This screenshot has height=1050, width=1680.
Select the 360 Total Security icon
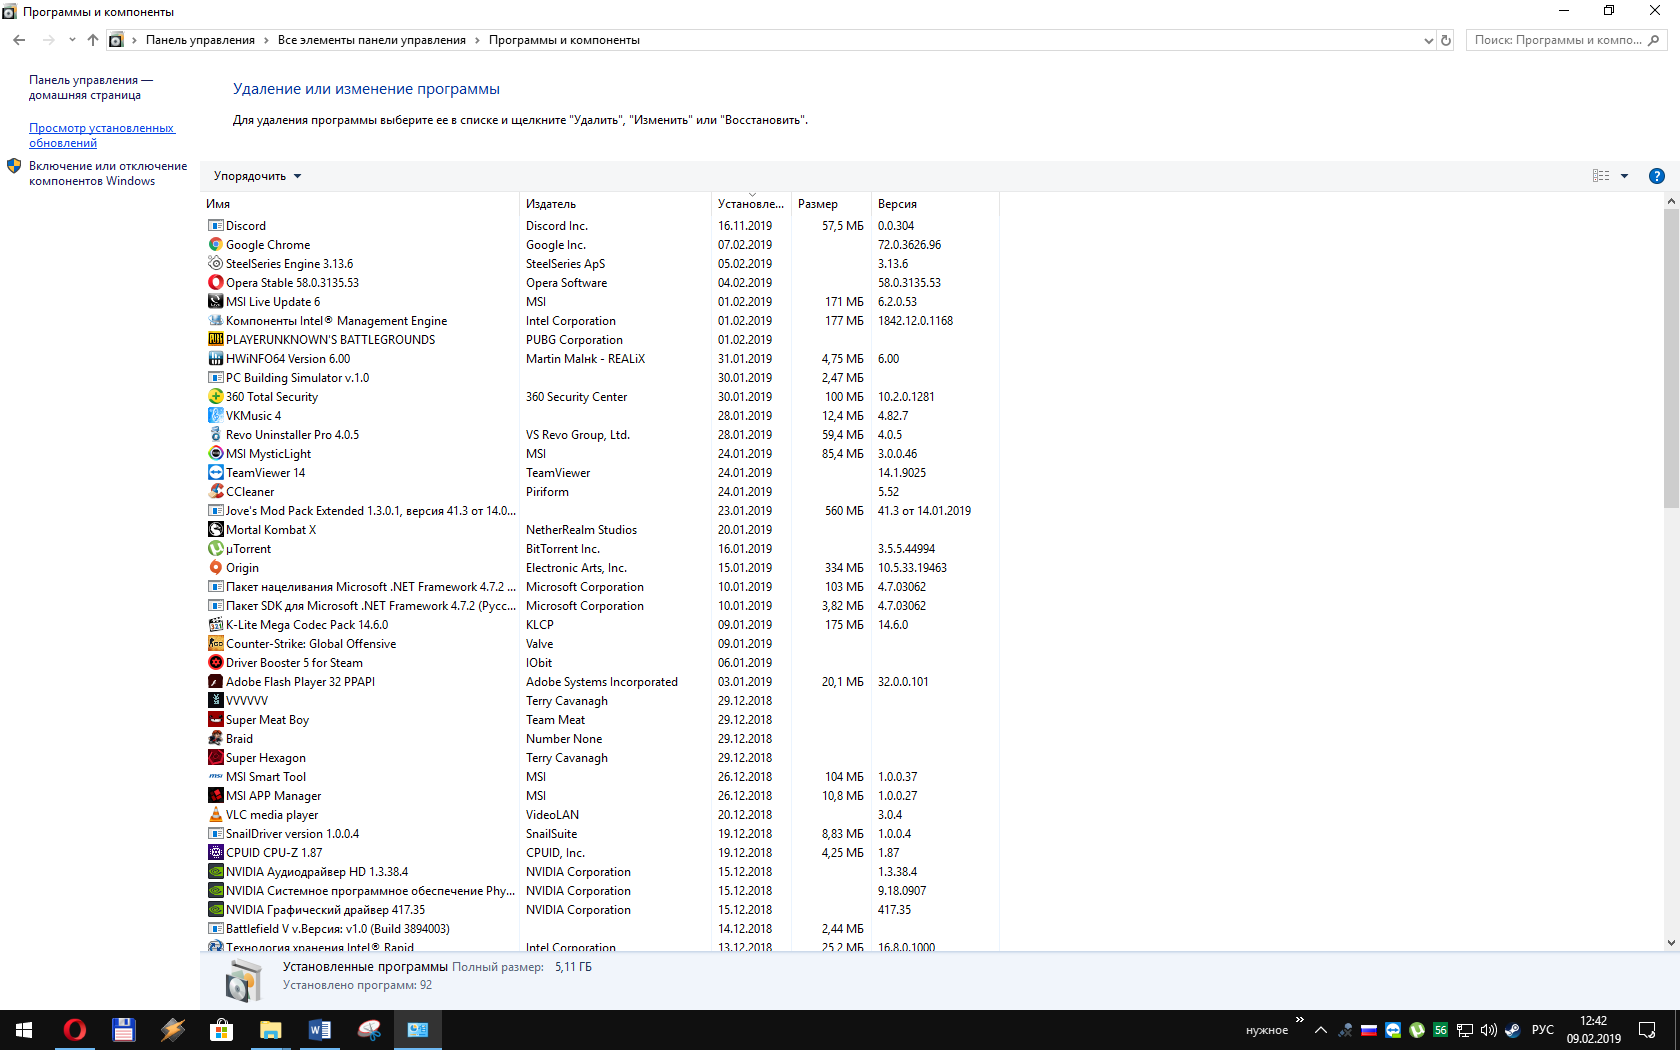click(215, 397)
